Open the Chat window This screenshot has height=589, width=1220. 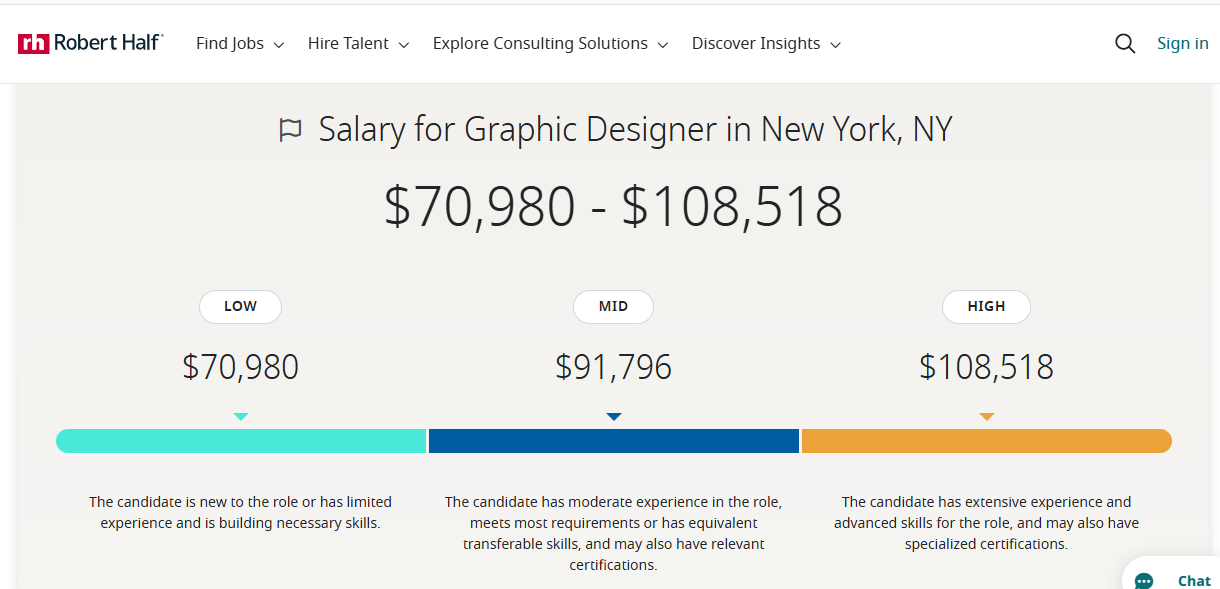[1193, 580]
